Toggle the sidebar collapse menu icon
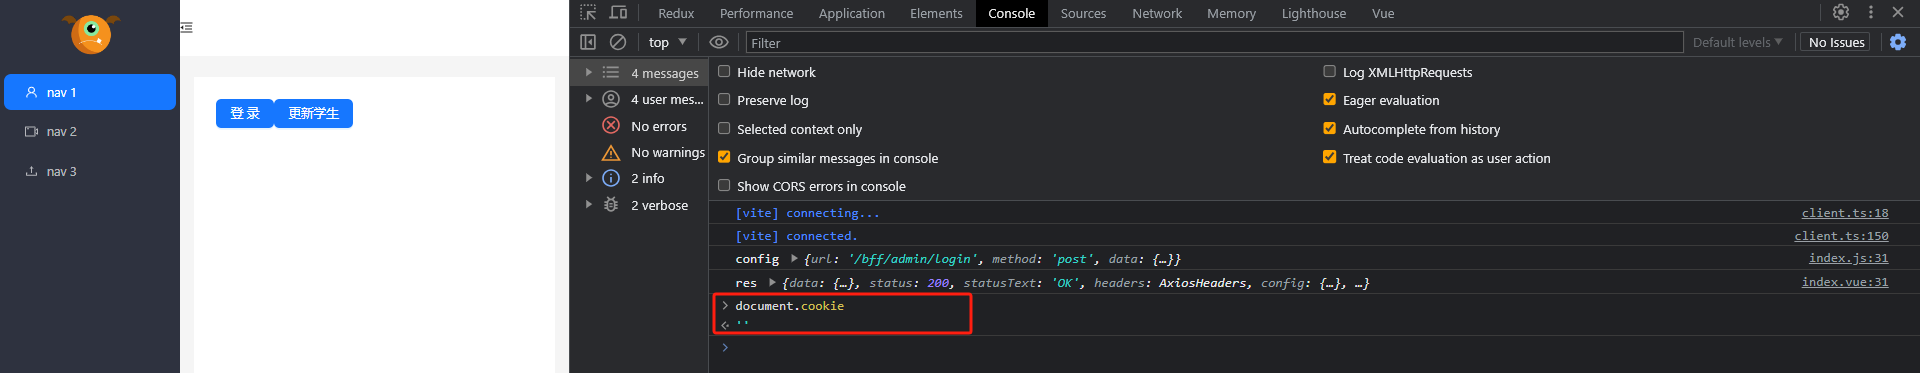This screenshot has width=1920, height=373. pos(186,28)
